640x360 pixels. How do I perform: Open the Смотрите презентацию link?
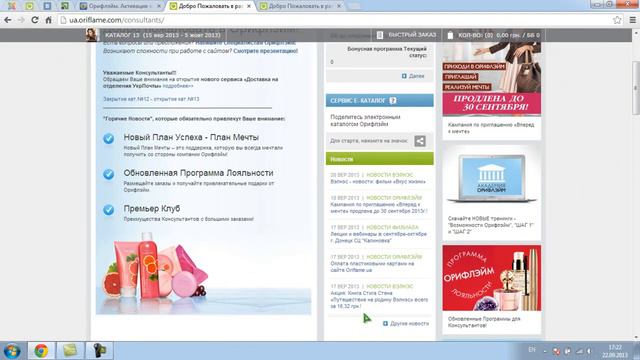266,51
